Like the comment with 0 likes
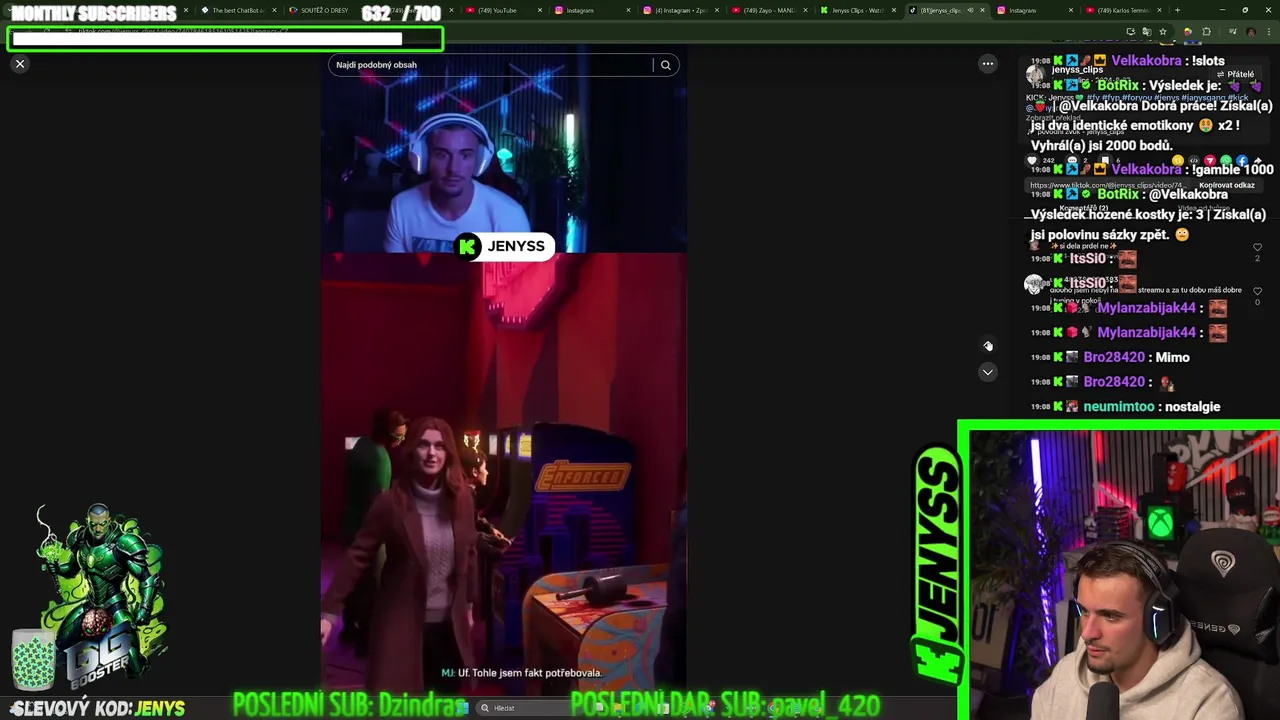 coord(1257,291)
